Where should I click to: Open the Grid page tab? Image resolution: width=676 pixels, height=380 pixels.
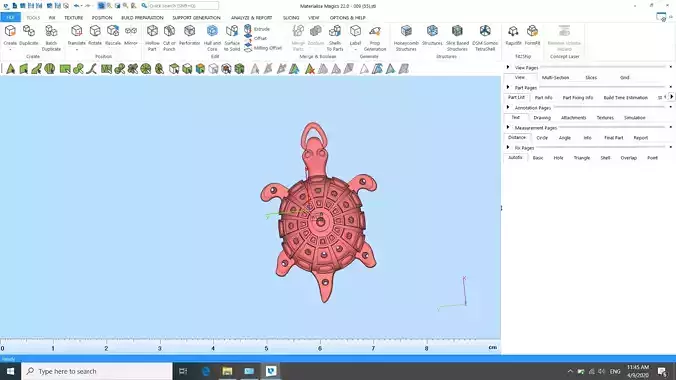(625, 78)
